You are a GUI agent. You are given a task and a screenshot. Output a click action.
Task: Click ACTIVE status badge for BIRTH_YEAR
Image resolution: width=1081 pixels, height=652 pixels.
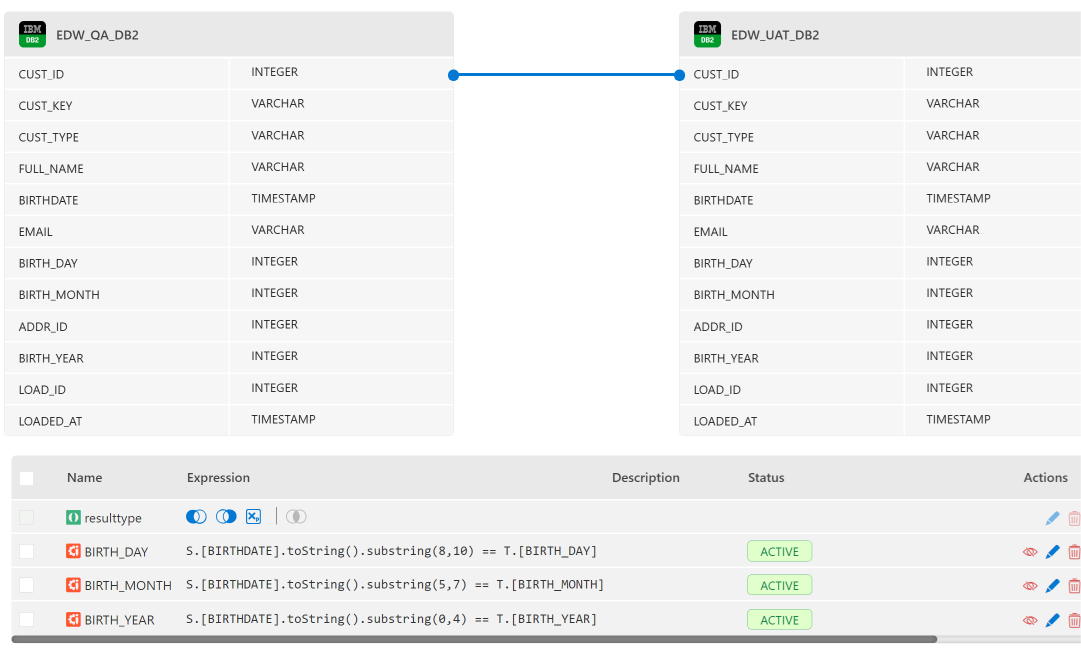tap(779, 620)
